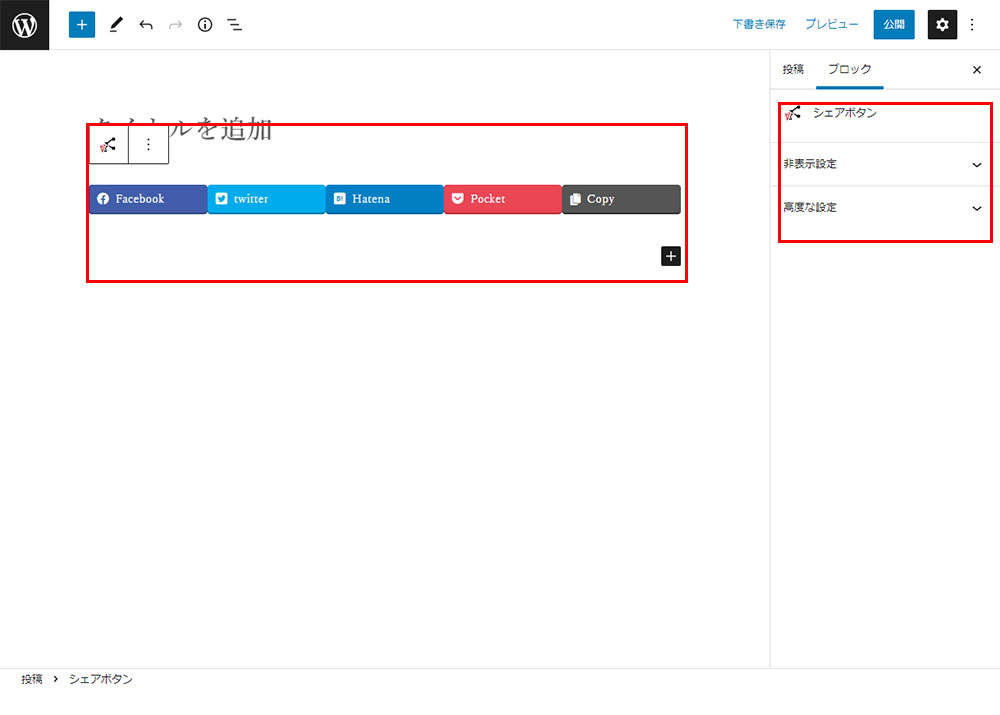Click 投稿 in the bottom breadcrumb
Image resolution: width=1000 pixels, height=715 pixels.
[32, 679]
